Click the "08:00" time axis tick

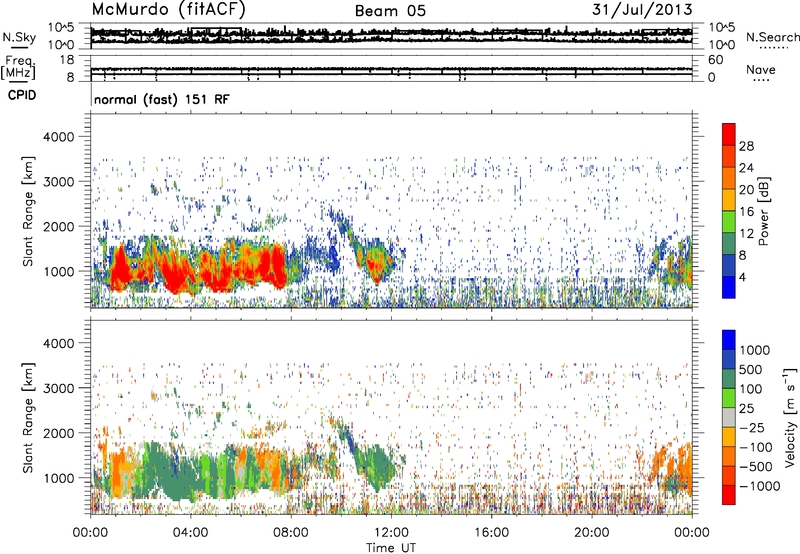click(291, 533)
